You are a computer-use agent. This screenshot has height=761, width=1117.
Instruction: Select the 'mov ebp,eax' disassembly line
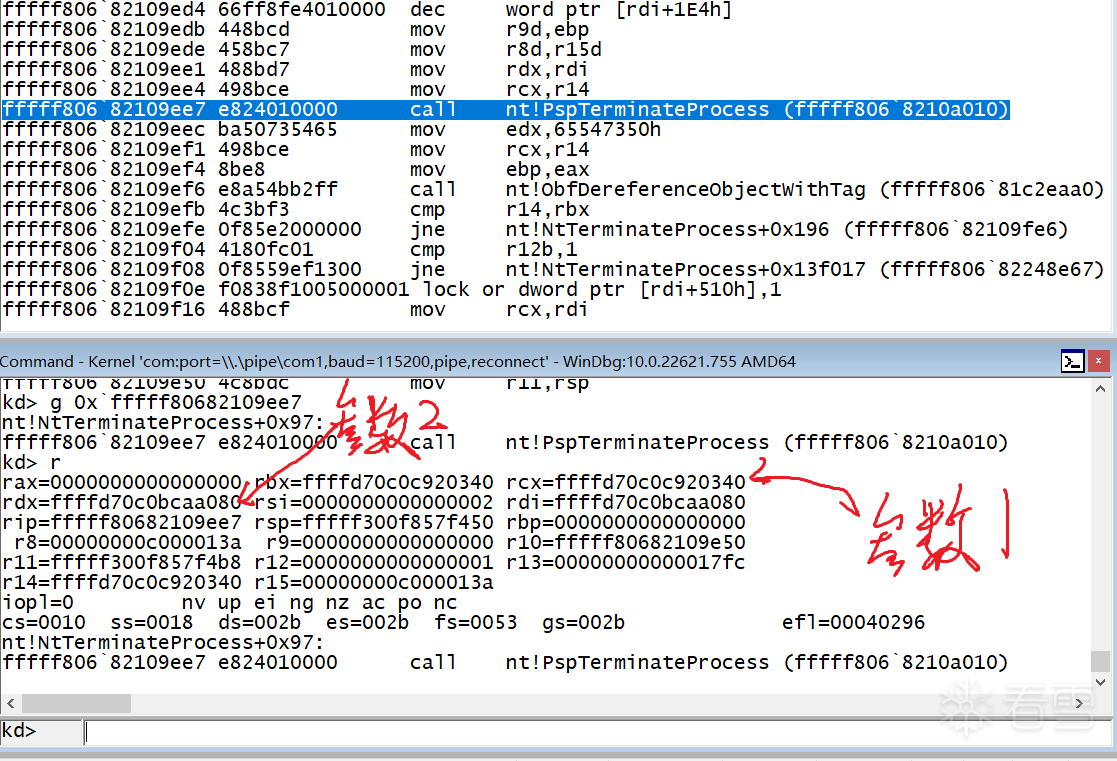296,169
